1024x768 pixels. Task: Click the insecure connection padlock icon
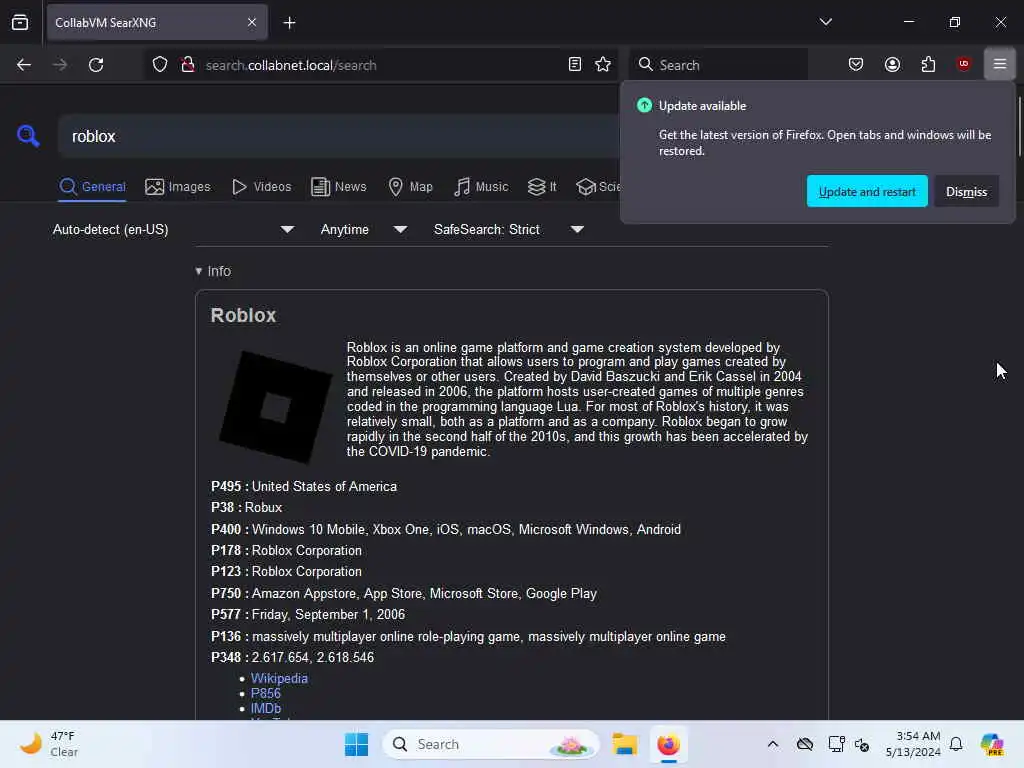pyautogui.click(x=187, y=65)
